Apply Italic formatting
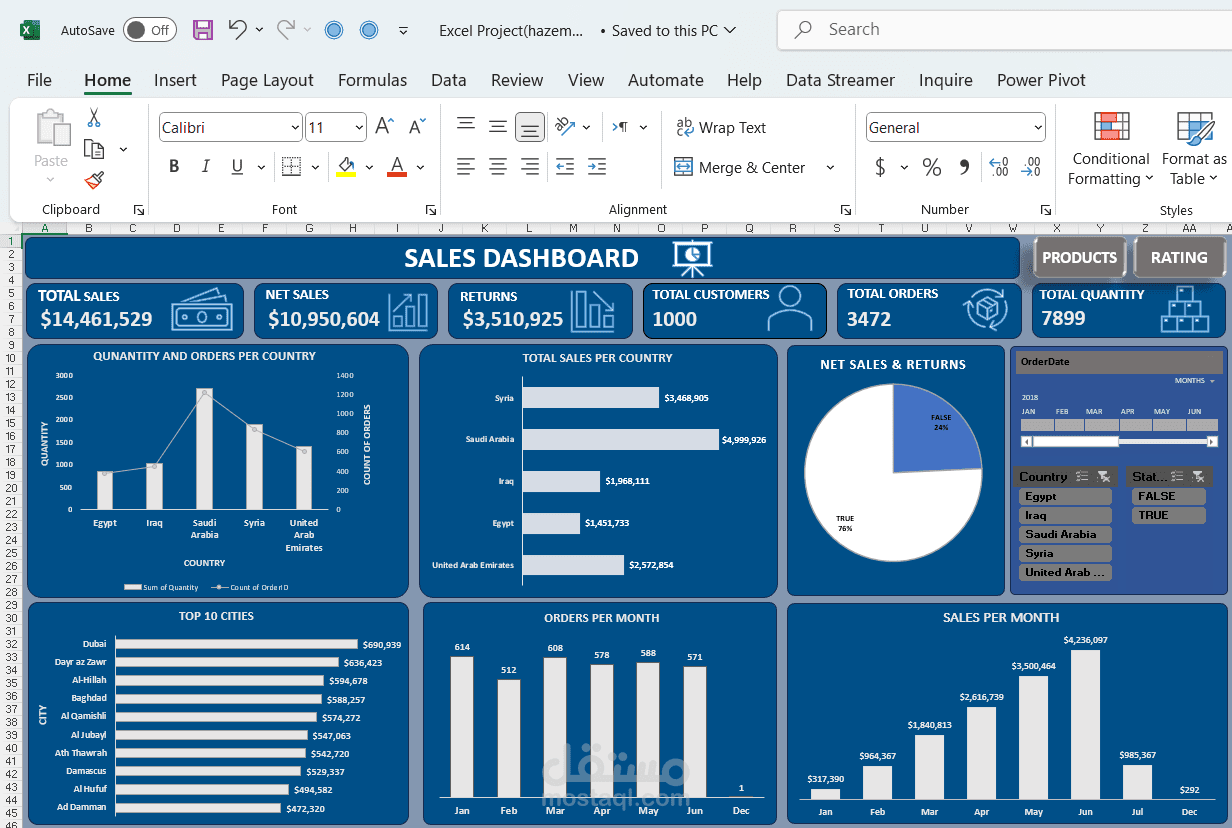 pyautogui.click(x=206, y=167)
